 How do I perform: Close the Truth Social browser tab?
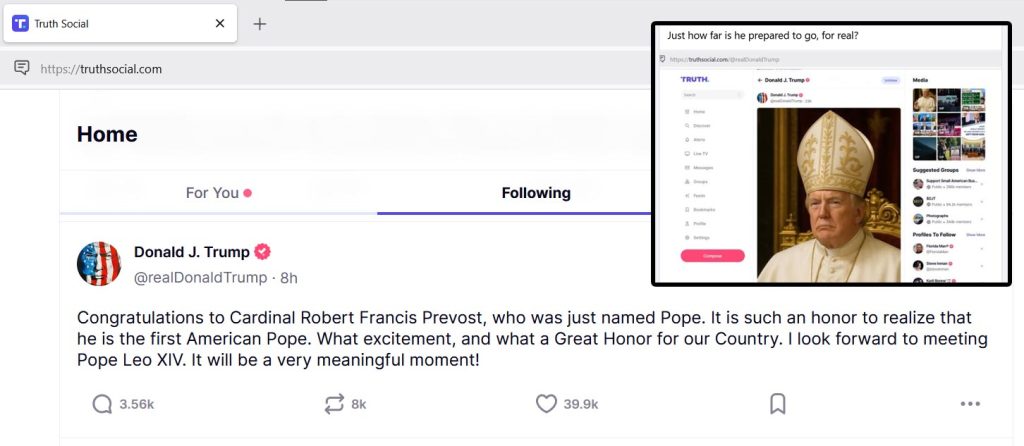coord(220,23)
